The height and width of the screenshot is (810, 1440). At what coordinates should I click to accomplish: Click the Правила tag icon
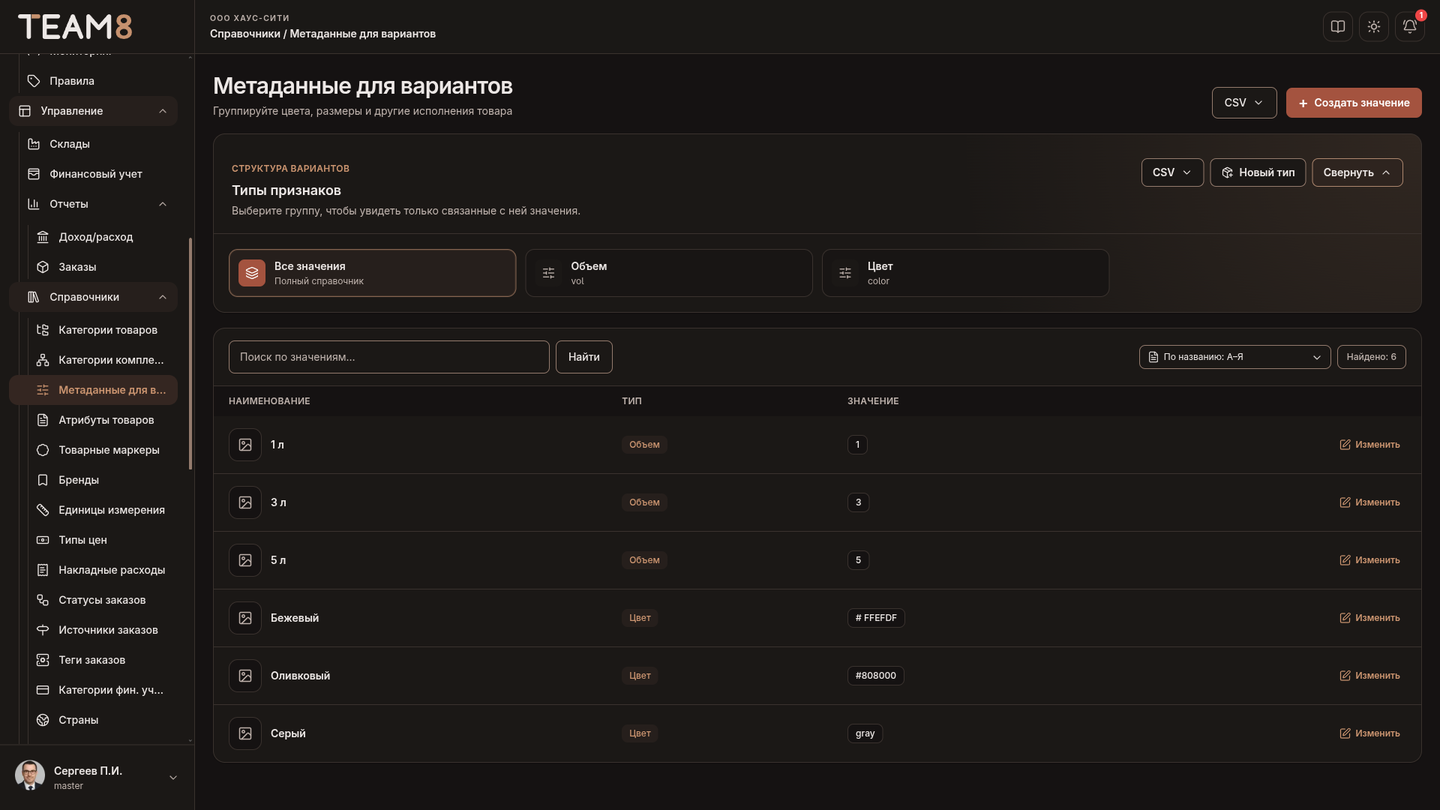(x=34, y=81)
